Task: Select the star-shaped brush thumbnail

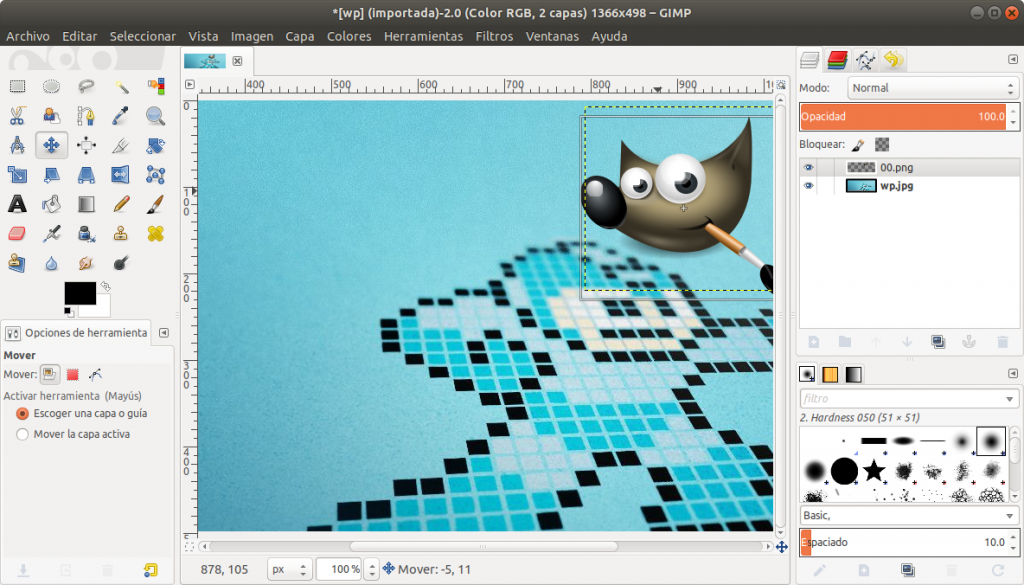Action: coord(873,470)
